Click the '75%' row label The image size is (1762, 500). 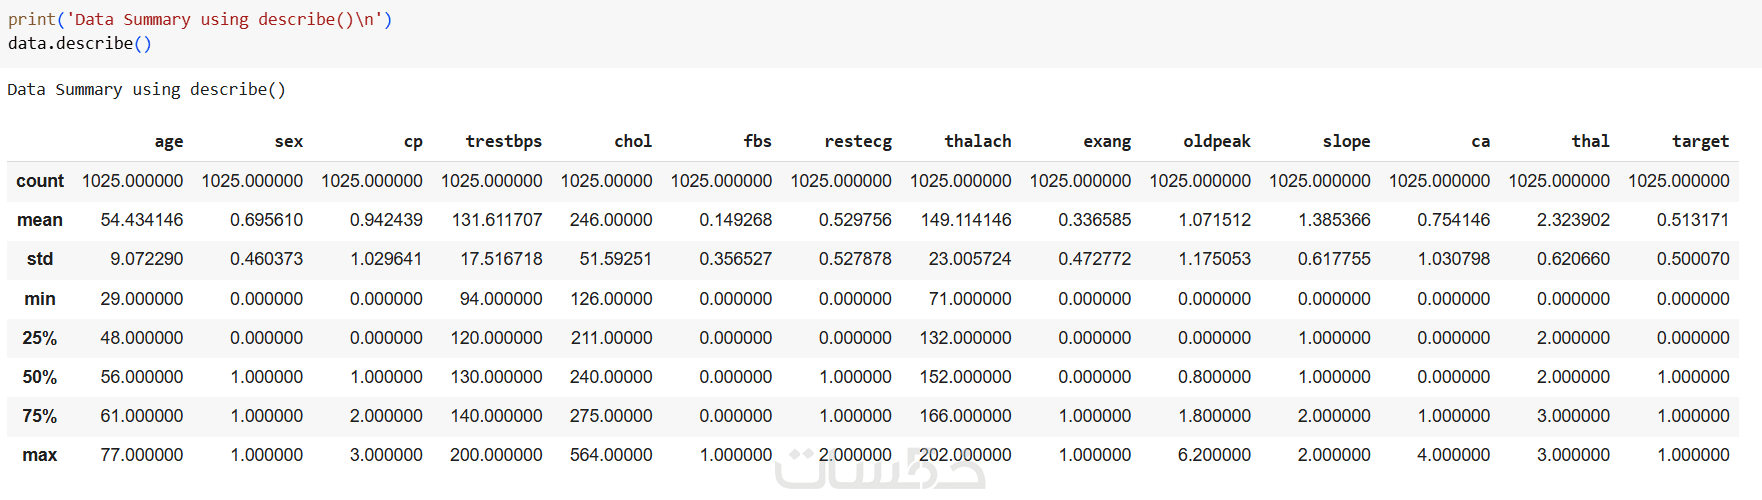point(40,416)
